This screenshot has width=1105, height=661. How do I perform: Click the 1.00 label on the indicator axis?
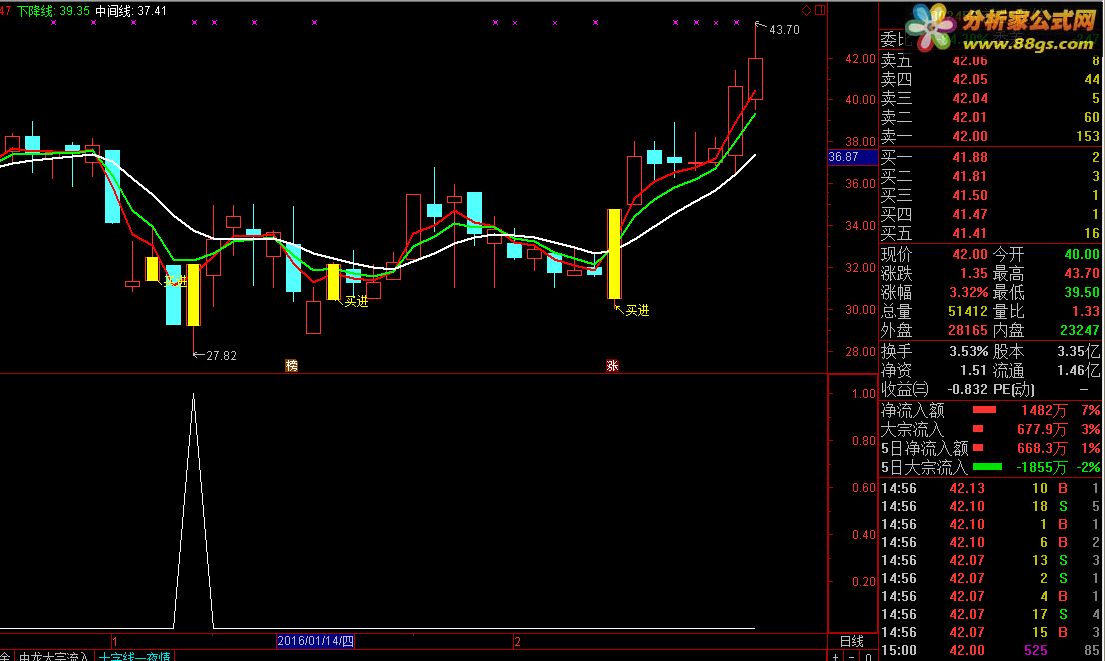(x=864, y=393)
